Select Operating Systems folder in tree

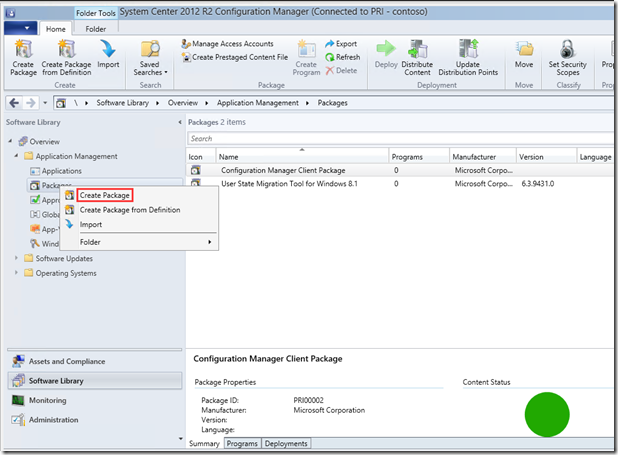tap(60, 273)
